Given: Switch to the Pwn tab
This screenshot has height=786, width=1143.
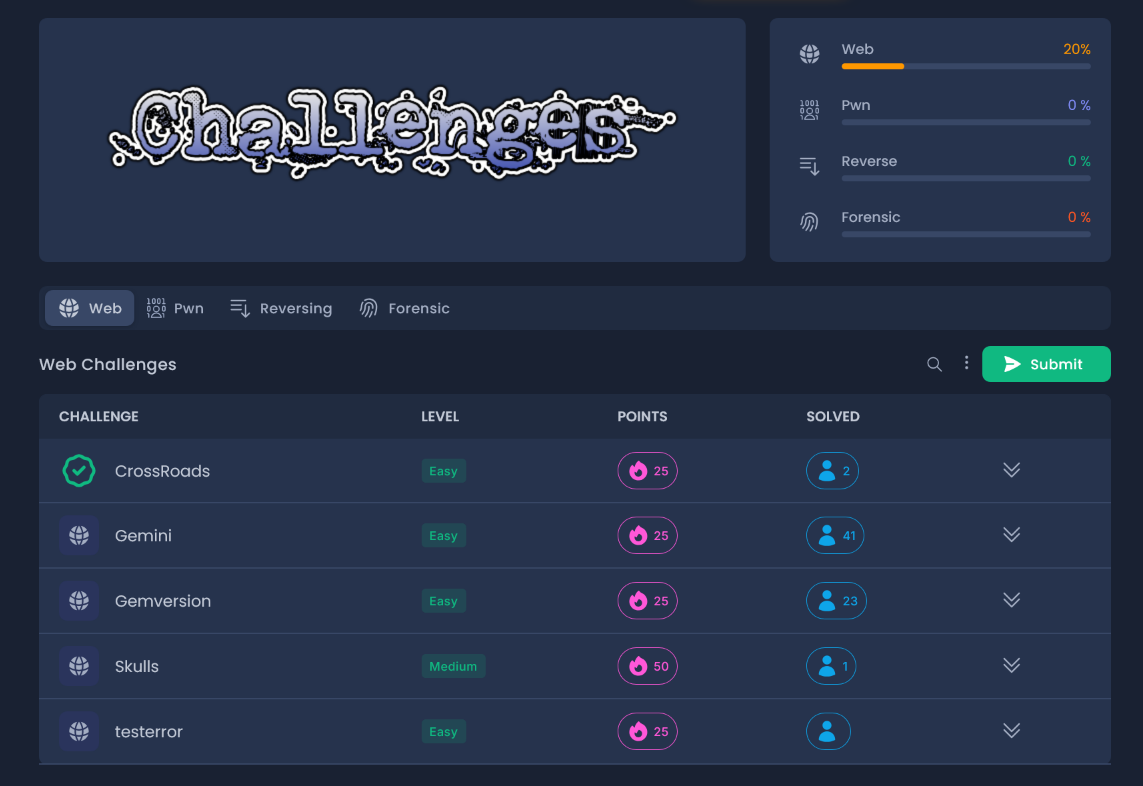Looking at the screenshot, I should [175, 308].
